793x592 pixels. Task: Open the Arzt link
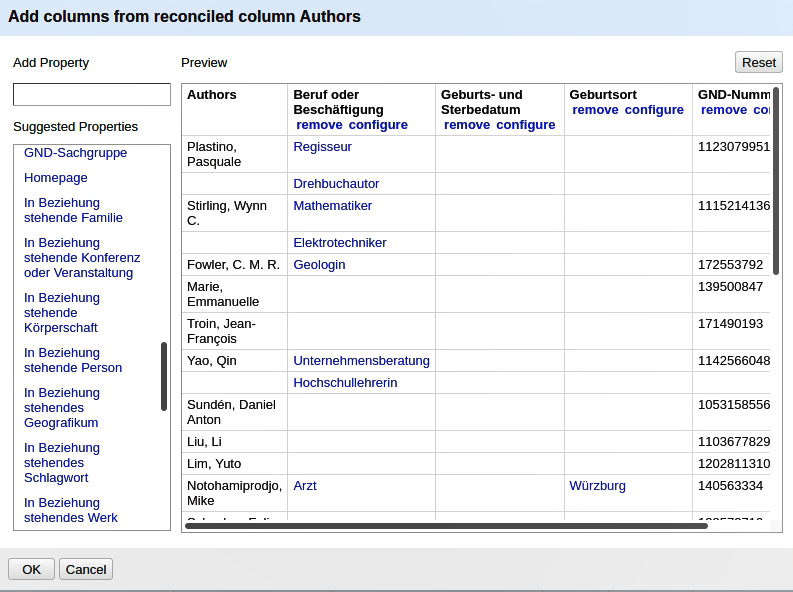305,486
